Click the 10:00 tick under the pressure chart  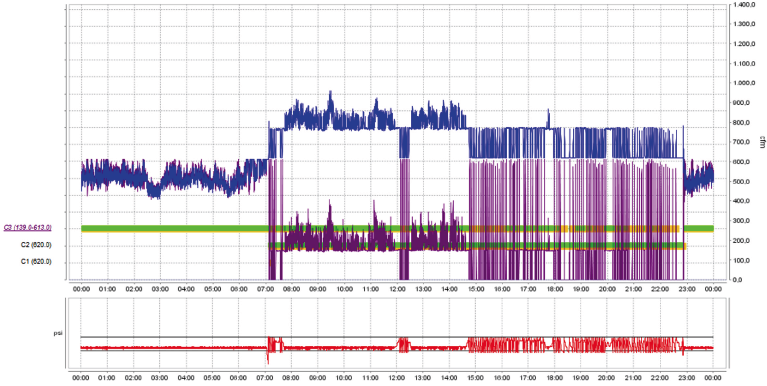pyautogui.click(x=344, y=378)
